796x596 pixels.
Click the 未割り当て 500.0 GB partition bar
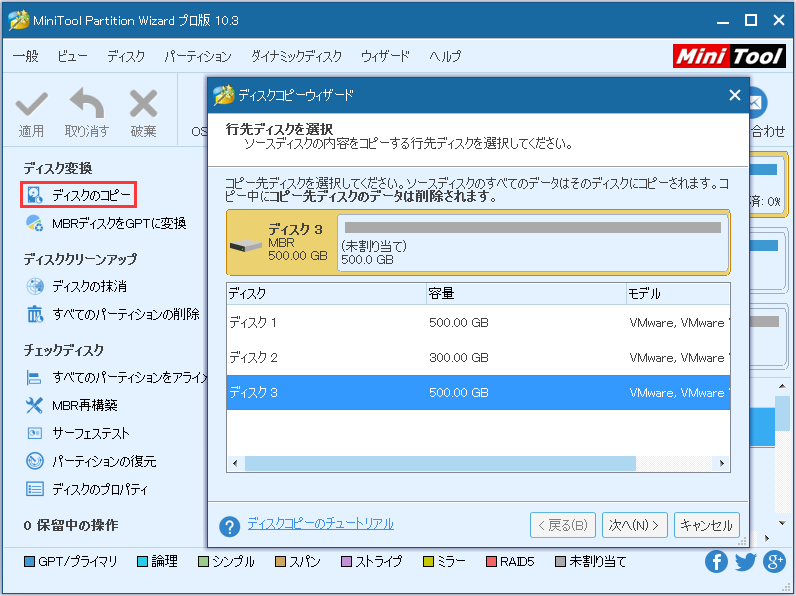[x=533, y=243]
